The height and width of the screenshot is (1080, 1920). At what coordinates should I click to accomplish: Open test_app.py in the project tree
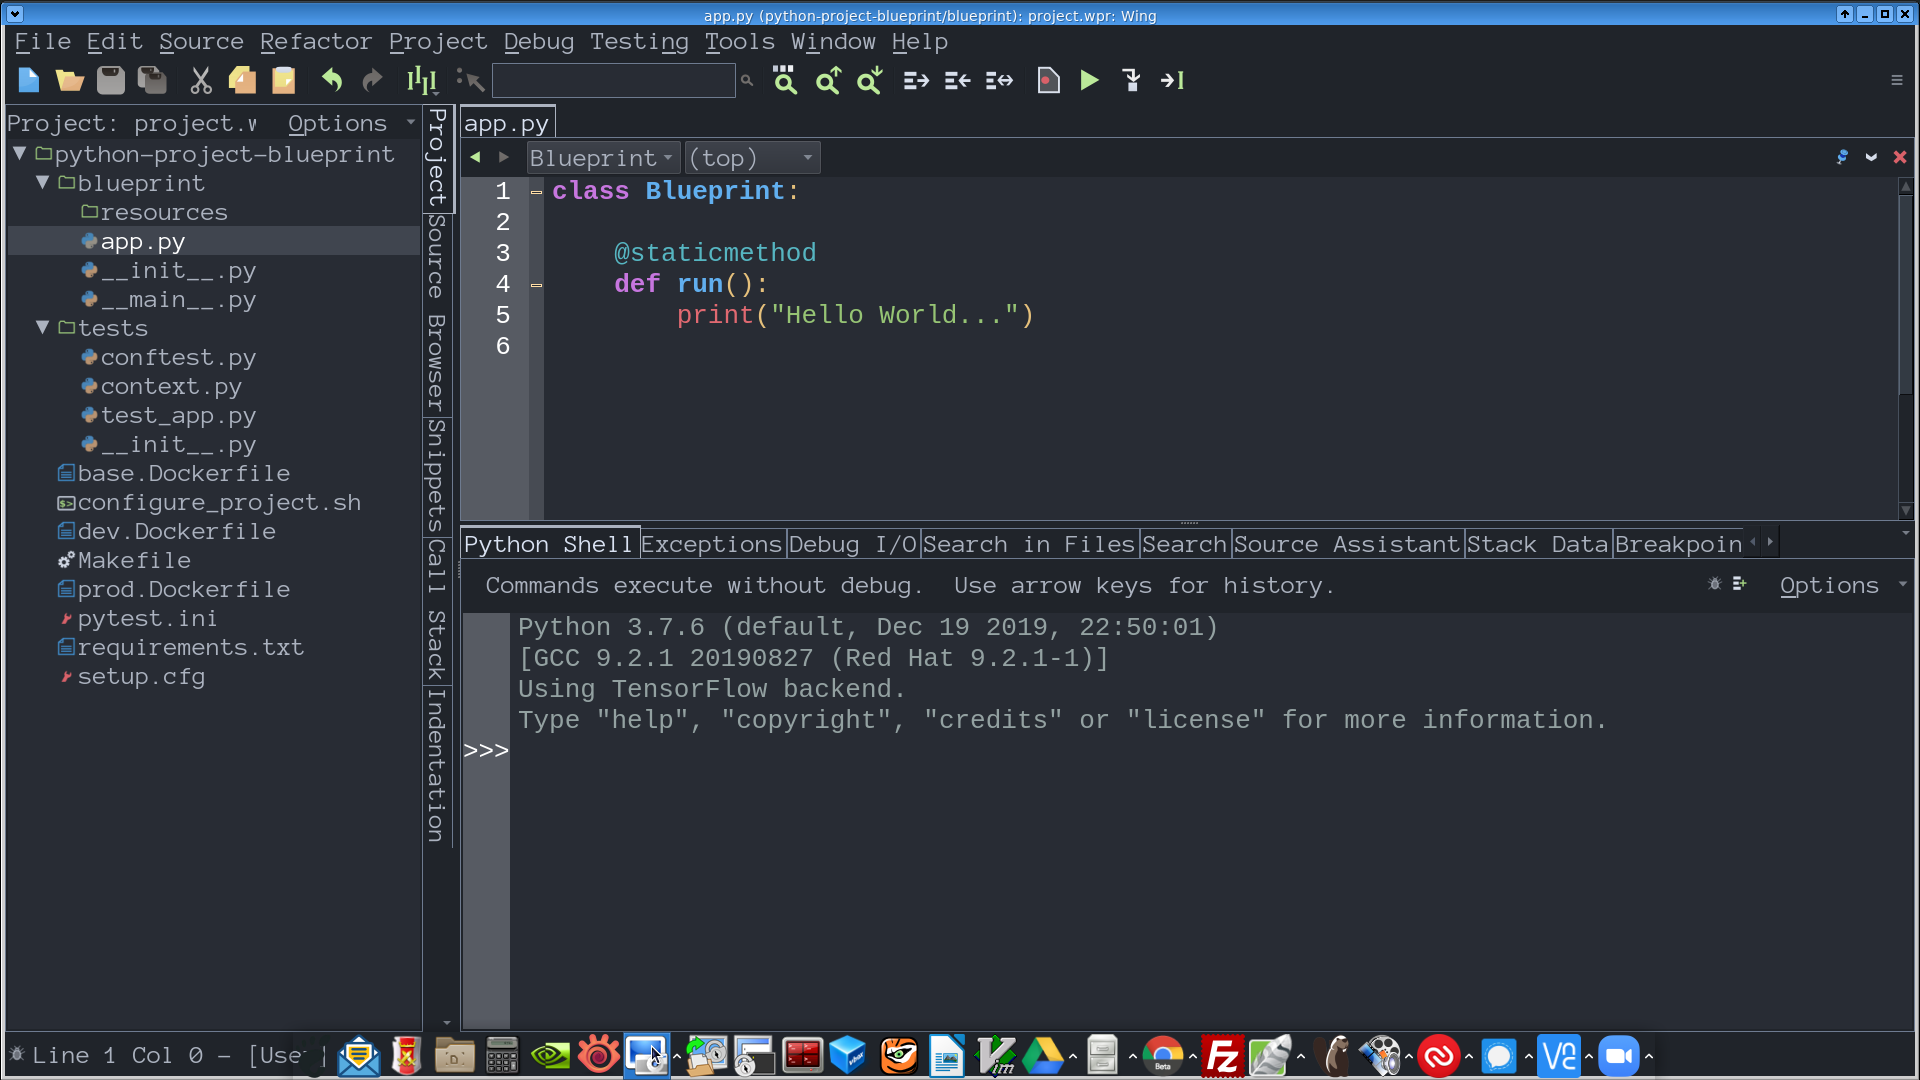(177, 415)
